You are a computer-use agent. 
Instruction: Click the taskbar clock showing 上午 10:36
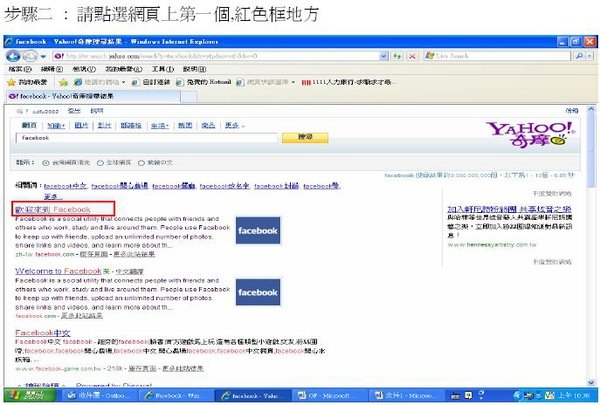(x=572, y=395)
